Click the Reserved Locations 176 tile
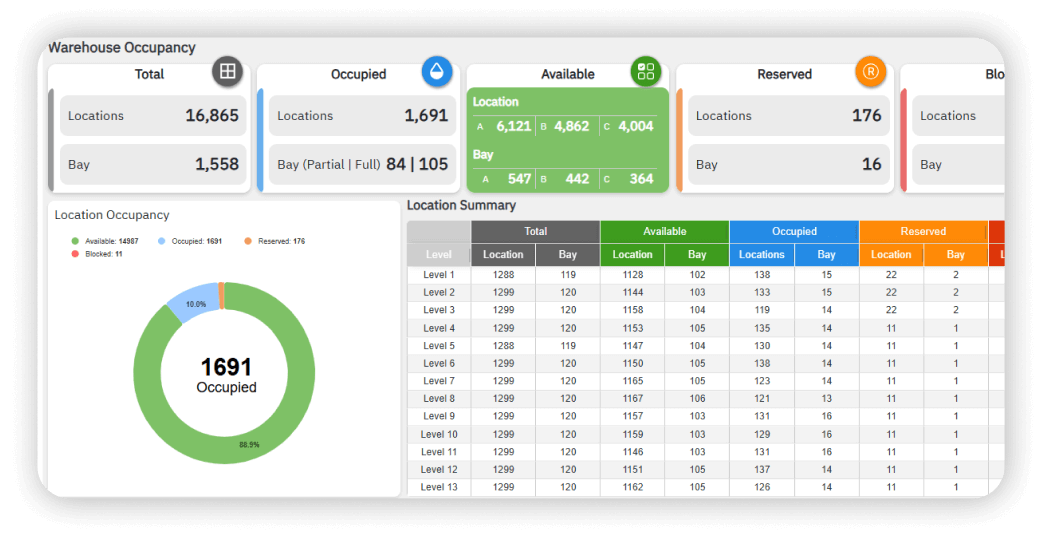 click(788, 116)
